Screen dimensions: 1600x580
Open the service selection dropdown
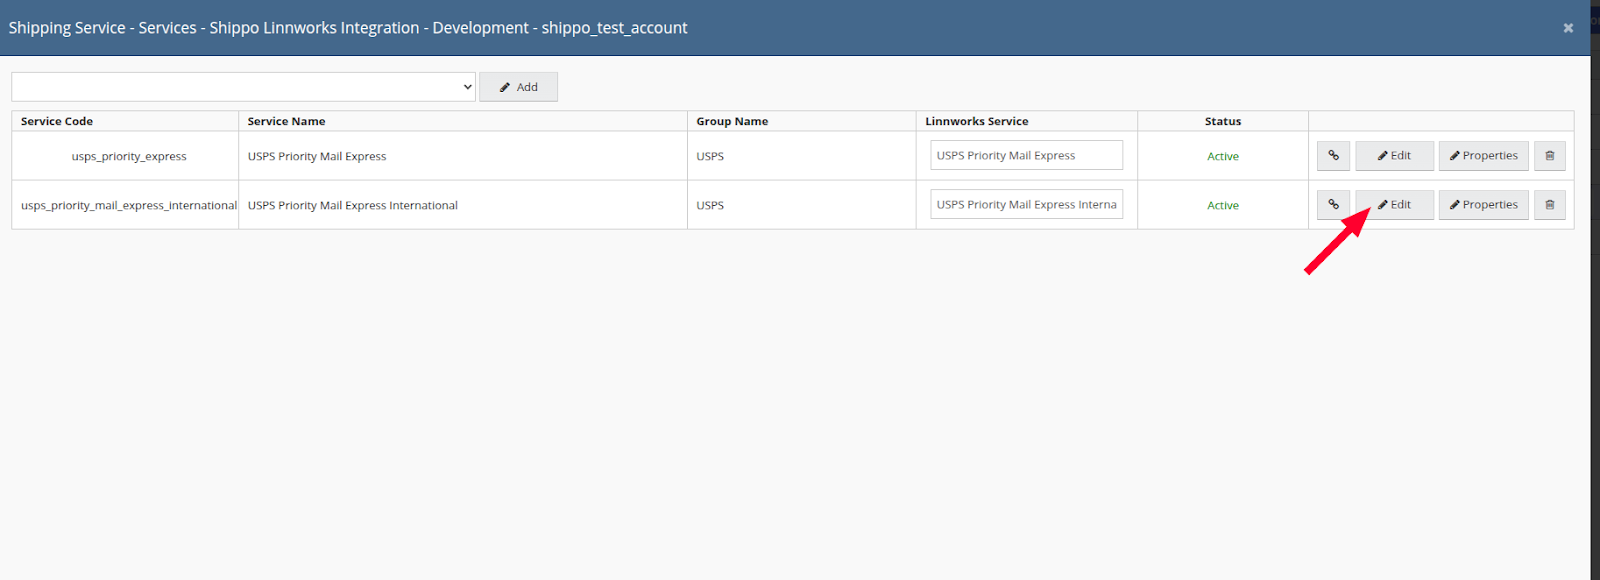pos(243,87)
